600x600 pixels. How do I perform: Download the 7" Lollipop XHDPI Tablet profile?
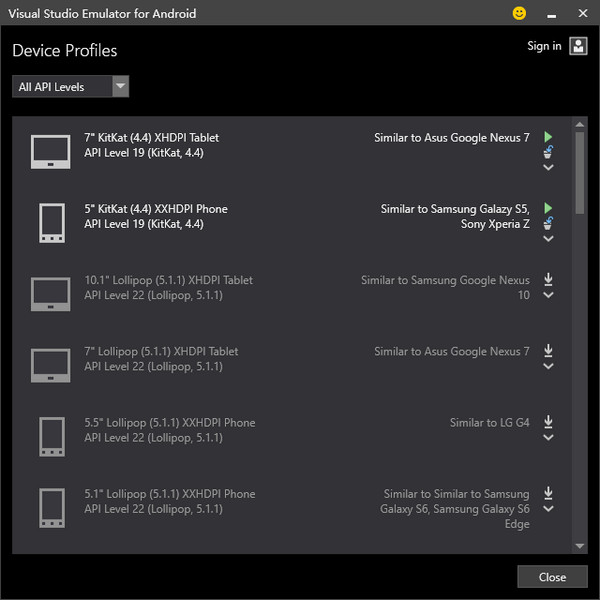[x=548, y=350]
